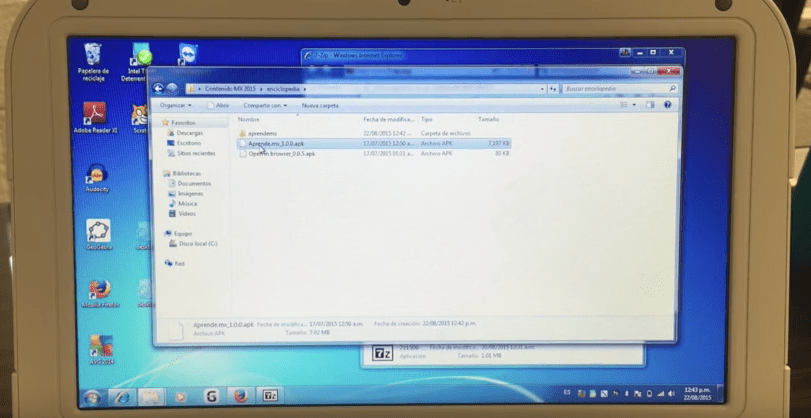Click enciclopedia in the breadcrumb path

(x=283, y=89)
